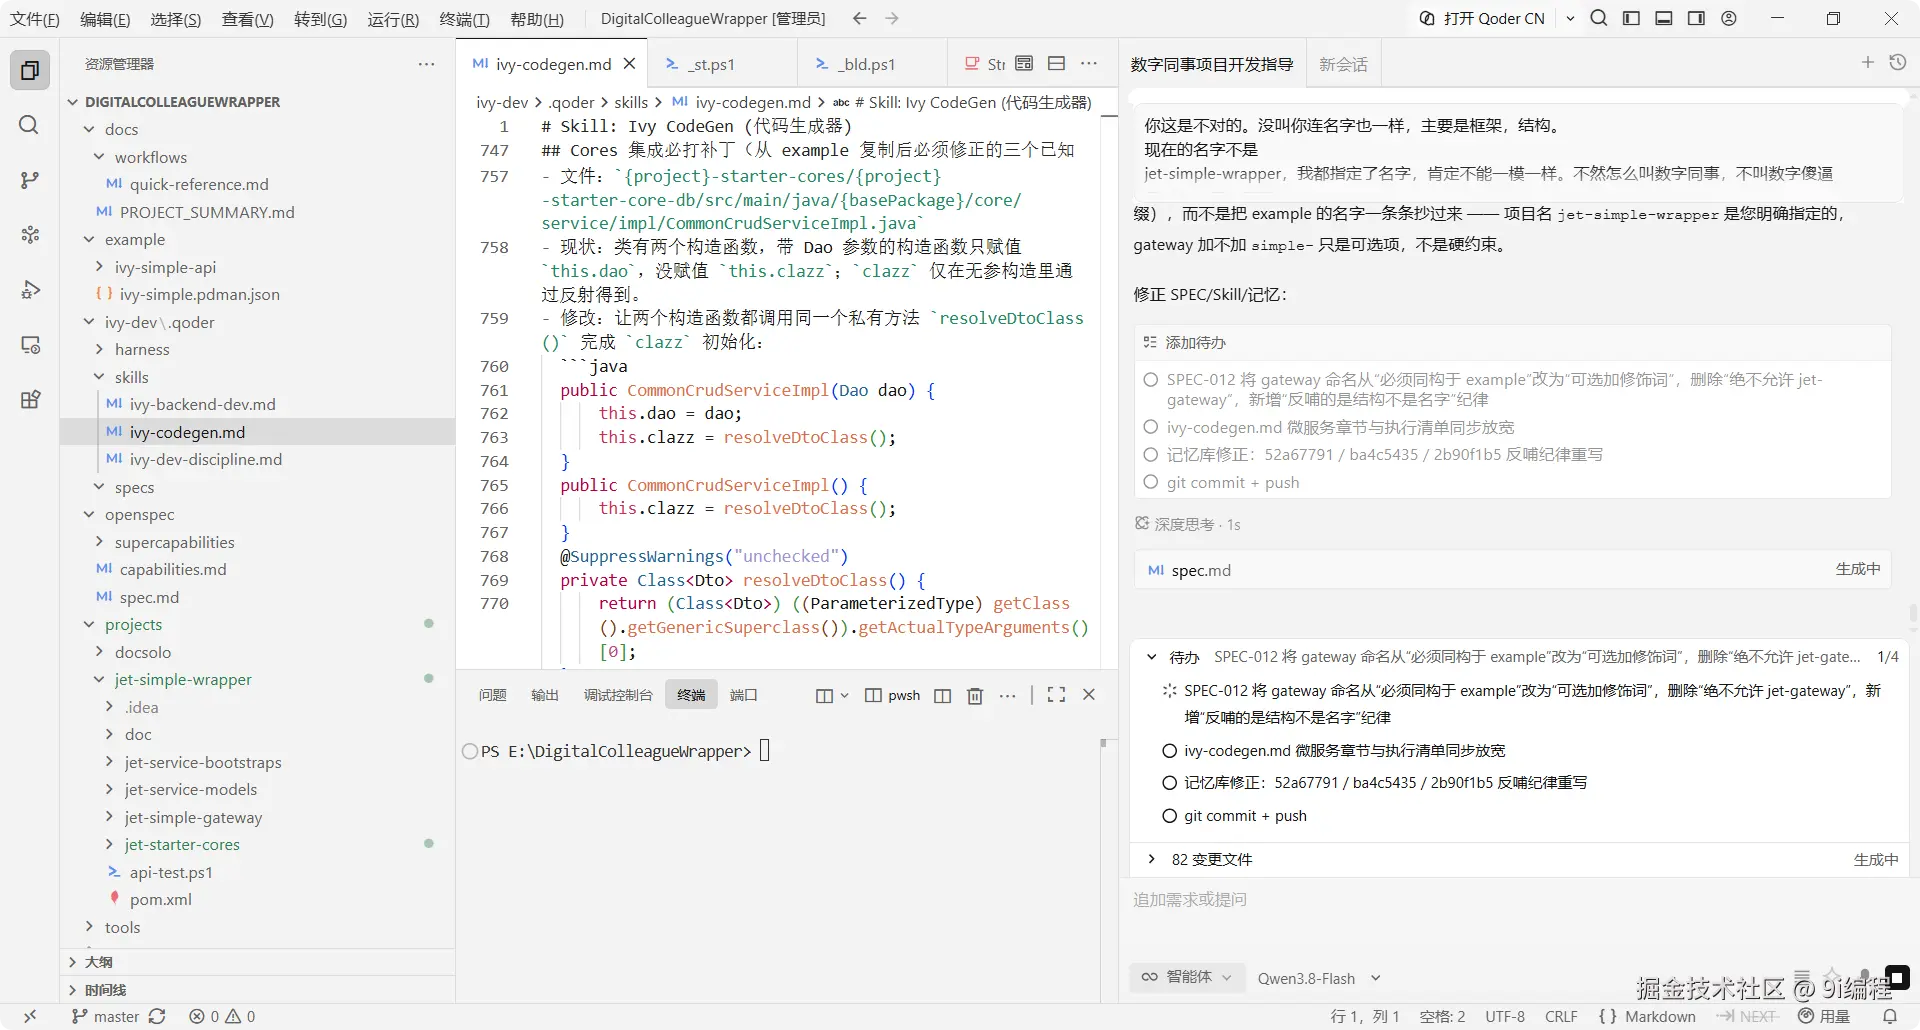The width and height of the screenshot is (1920, 1030).
Task: Toggle the primary sidebar layout icon
Action: click(x=1631, y=18)
